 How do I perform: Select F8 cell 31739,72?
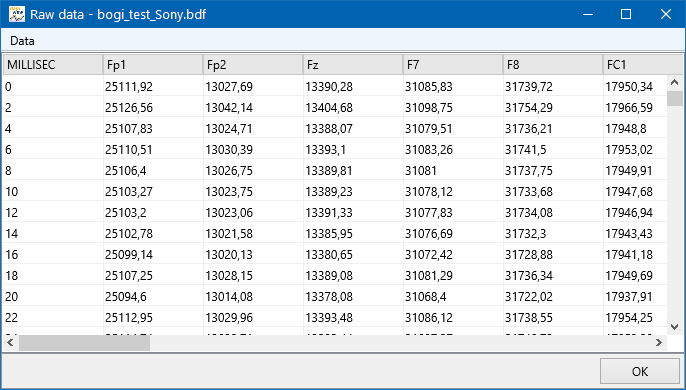pyautogui.click(x=553, y=87)
